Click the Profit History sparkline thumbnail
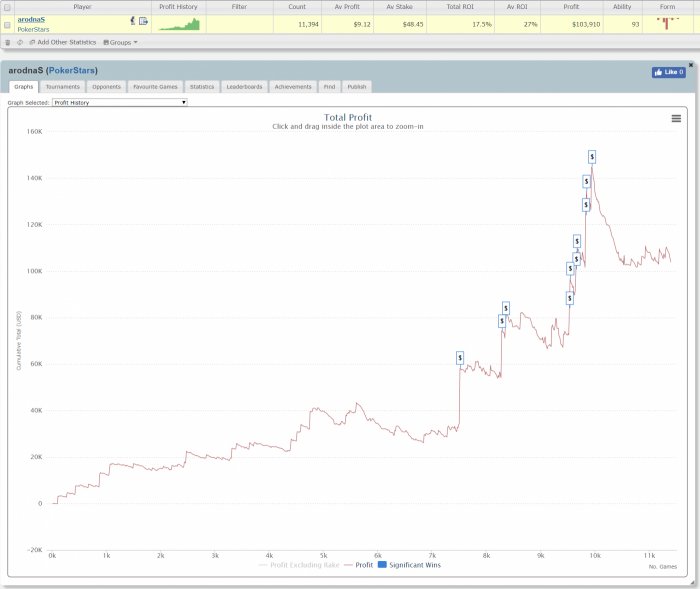This screenshot has width=700, height=589. click(x=180, y=23)
